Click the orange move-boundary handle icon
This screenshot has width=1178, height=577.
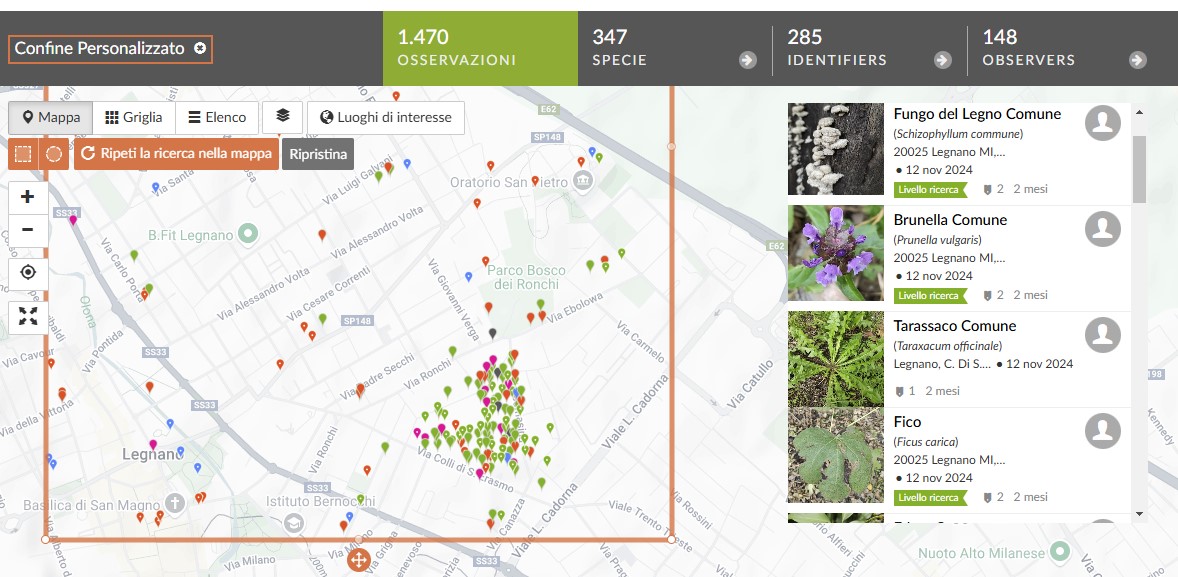pos(359,560)
